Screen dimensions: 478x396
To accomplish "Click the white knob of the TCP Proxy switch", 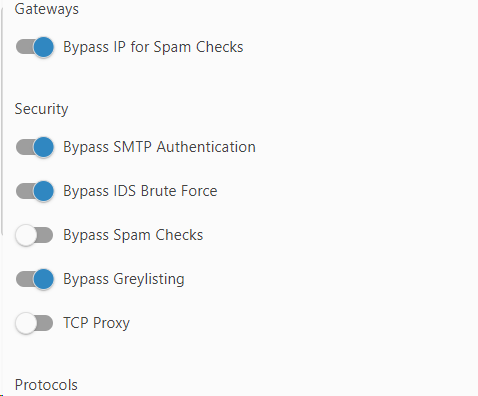I will coord(25,323).
